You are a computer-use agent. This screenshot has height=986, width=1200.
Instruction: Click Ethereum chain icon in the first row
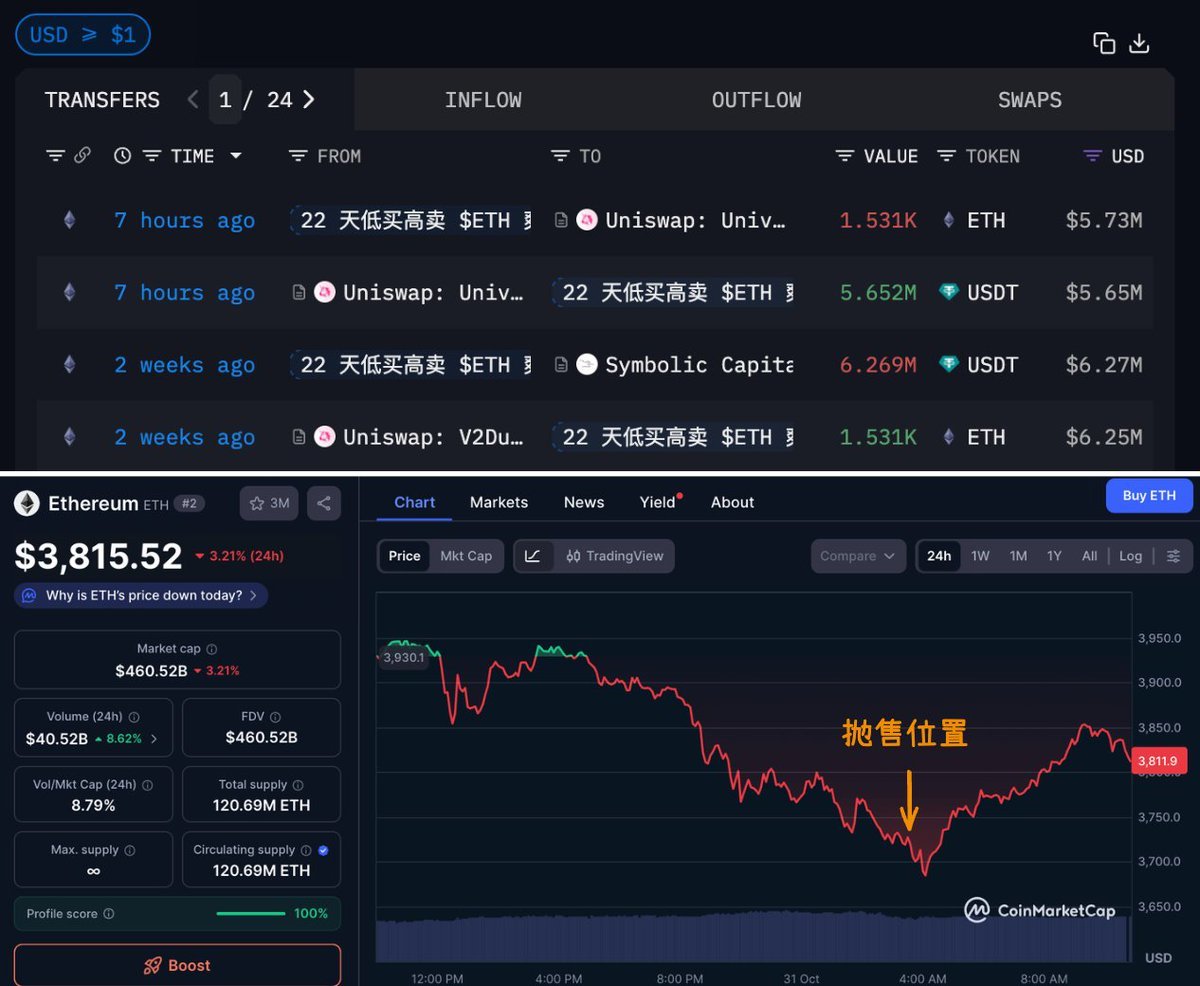point(69,220)
